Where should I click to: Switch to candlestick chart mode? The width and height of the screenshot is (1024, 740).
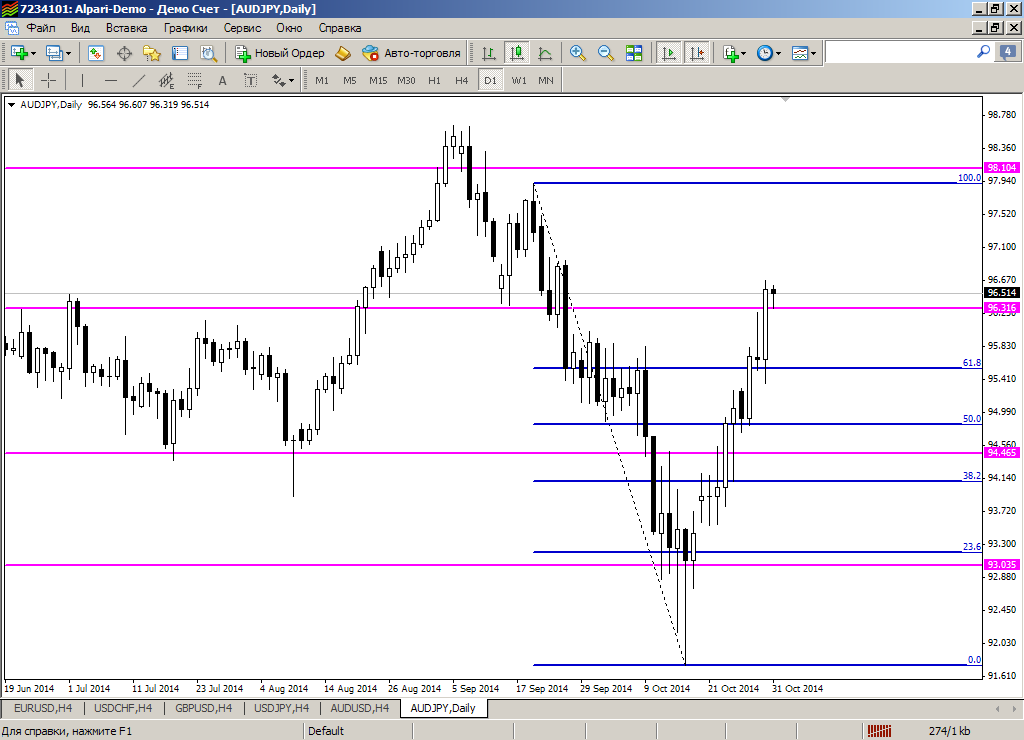(x=517, y=53)
